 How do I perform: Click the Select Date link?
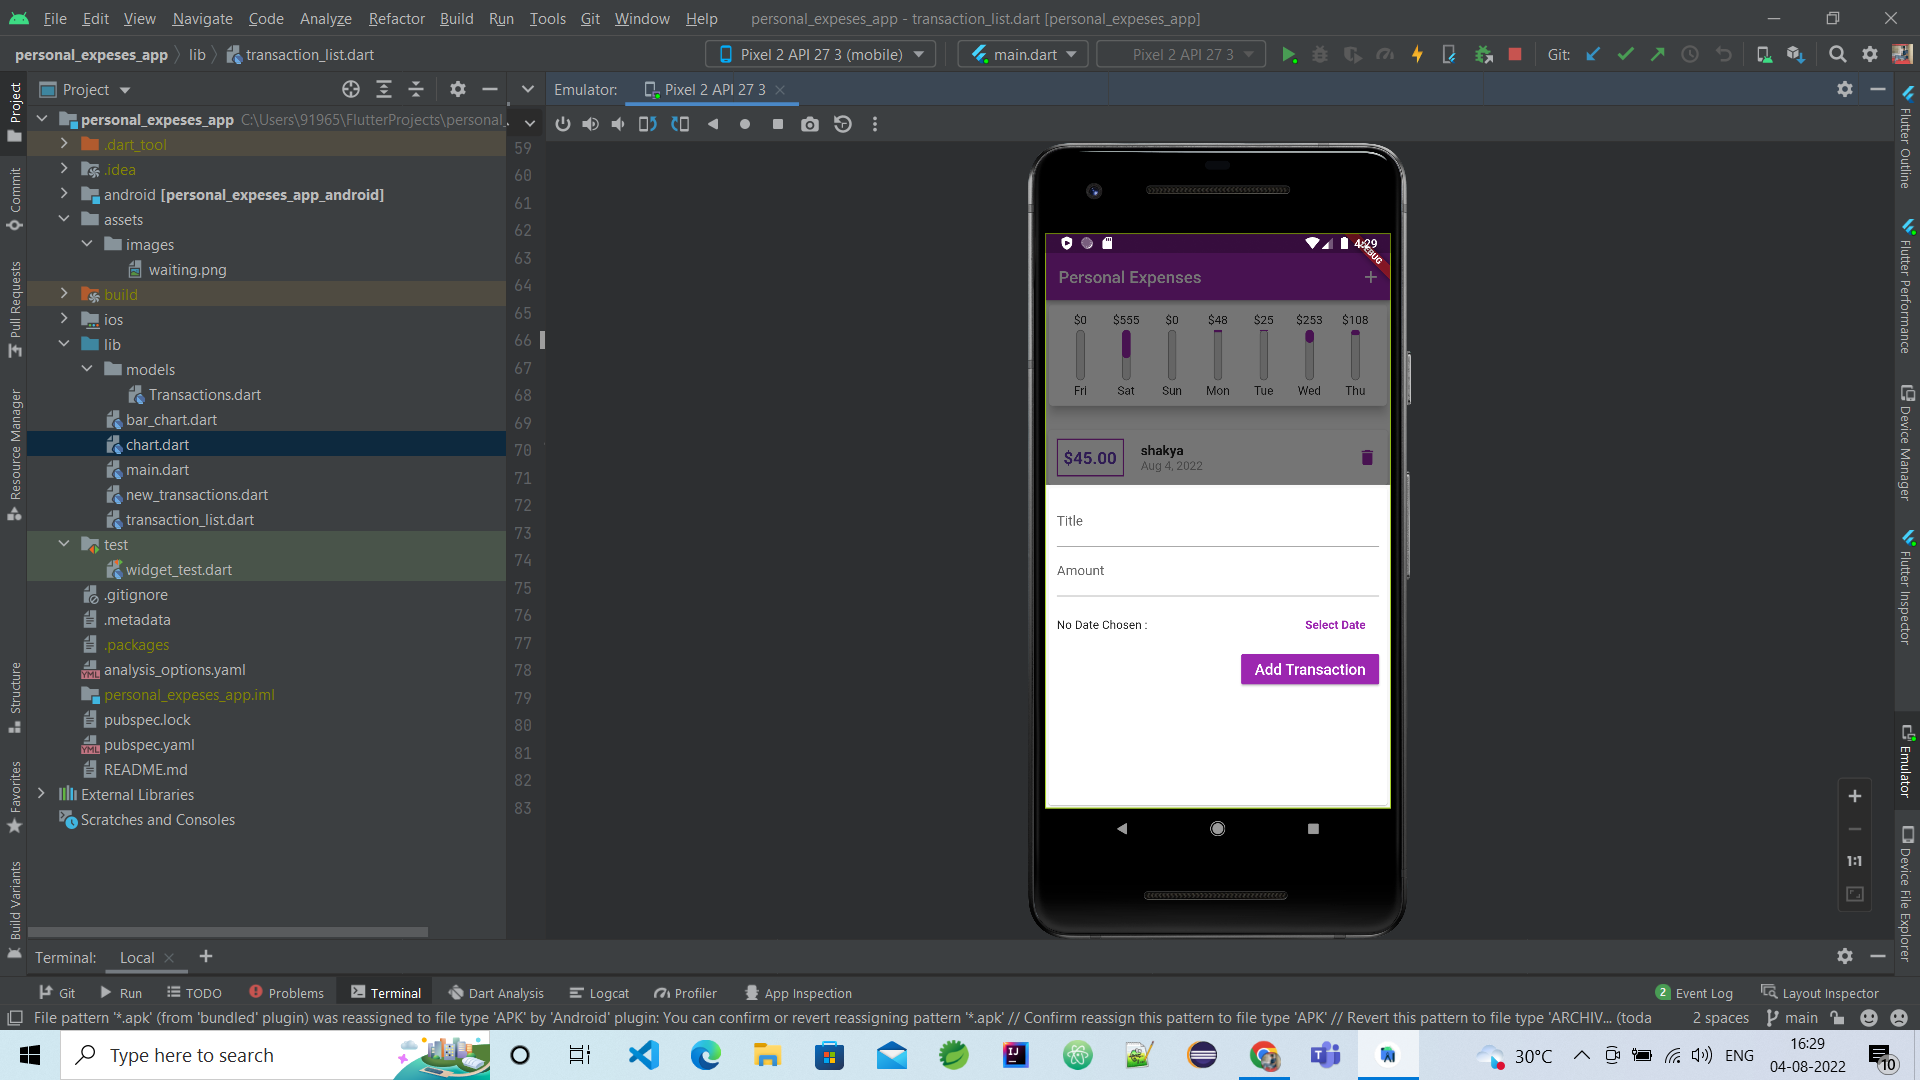click(x=1335, y=625)
